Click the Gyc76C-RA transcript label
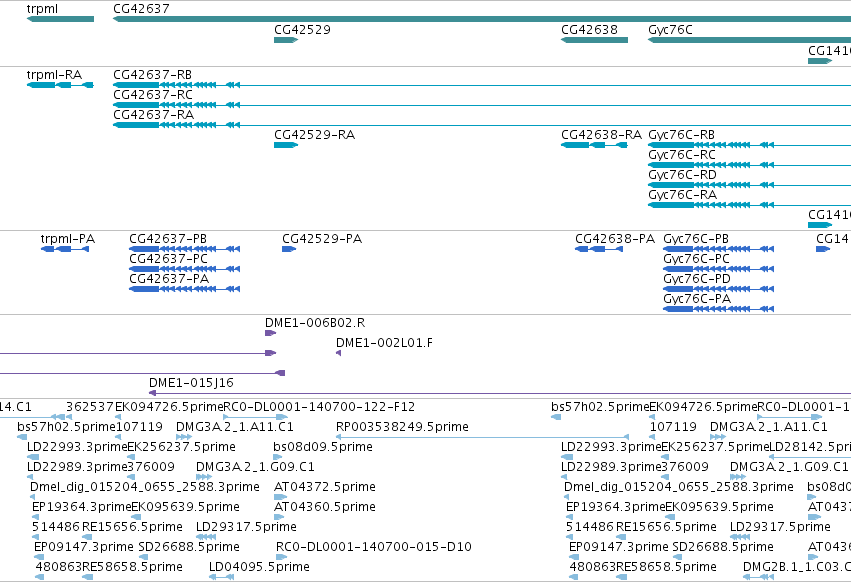The image size is (851, 582). tap(683, 194)
